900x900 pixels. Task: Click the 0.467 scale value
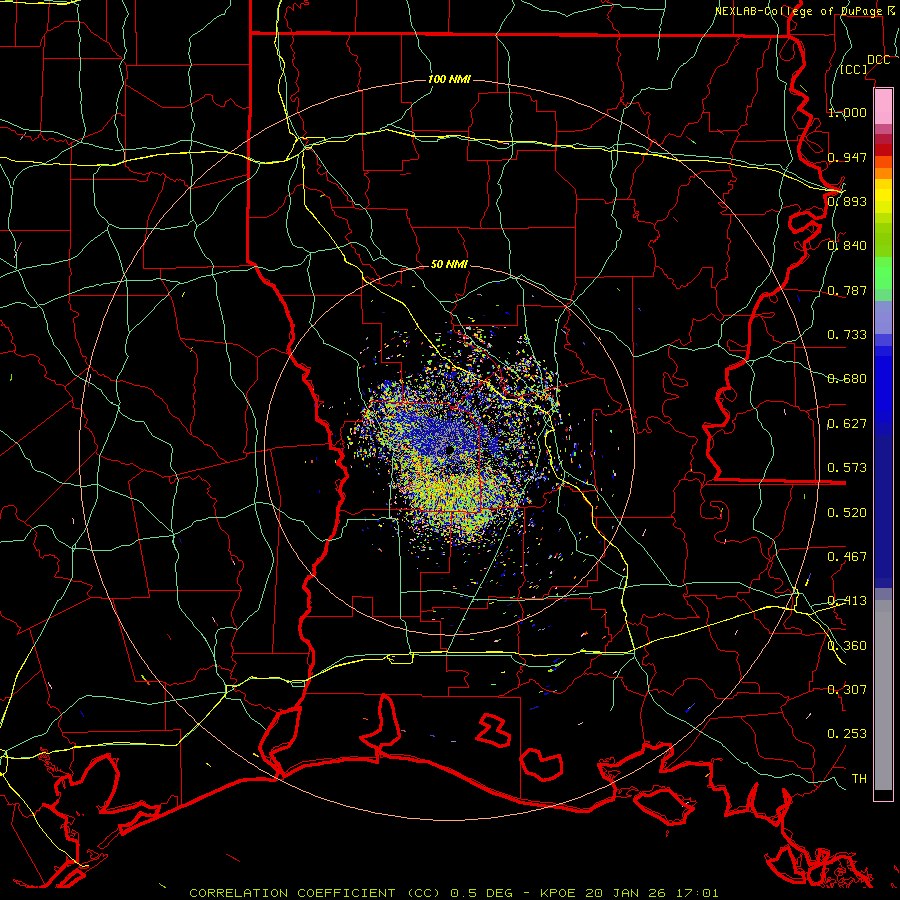(847, 556)
